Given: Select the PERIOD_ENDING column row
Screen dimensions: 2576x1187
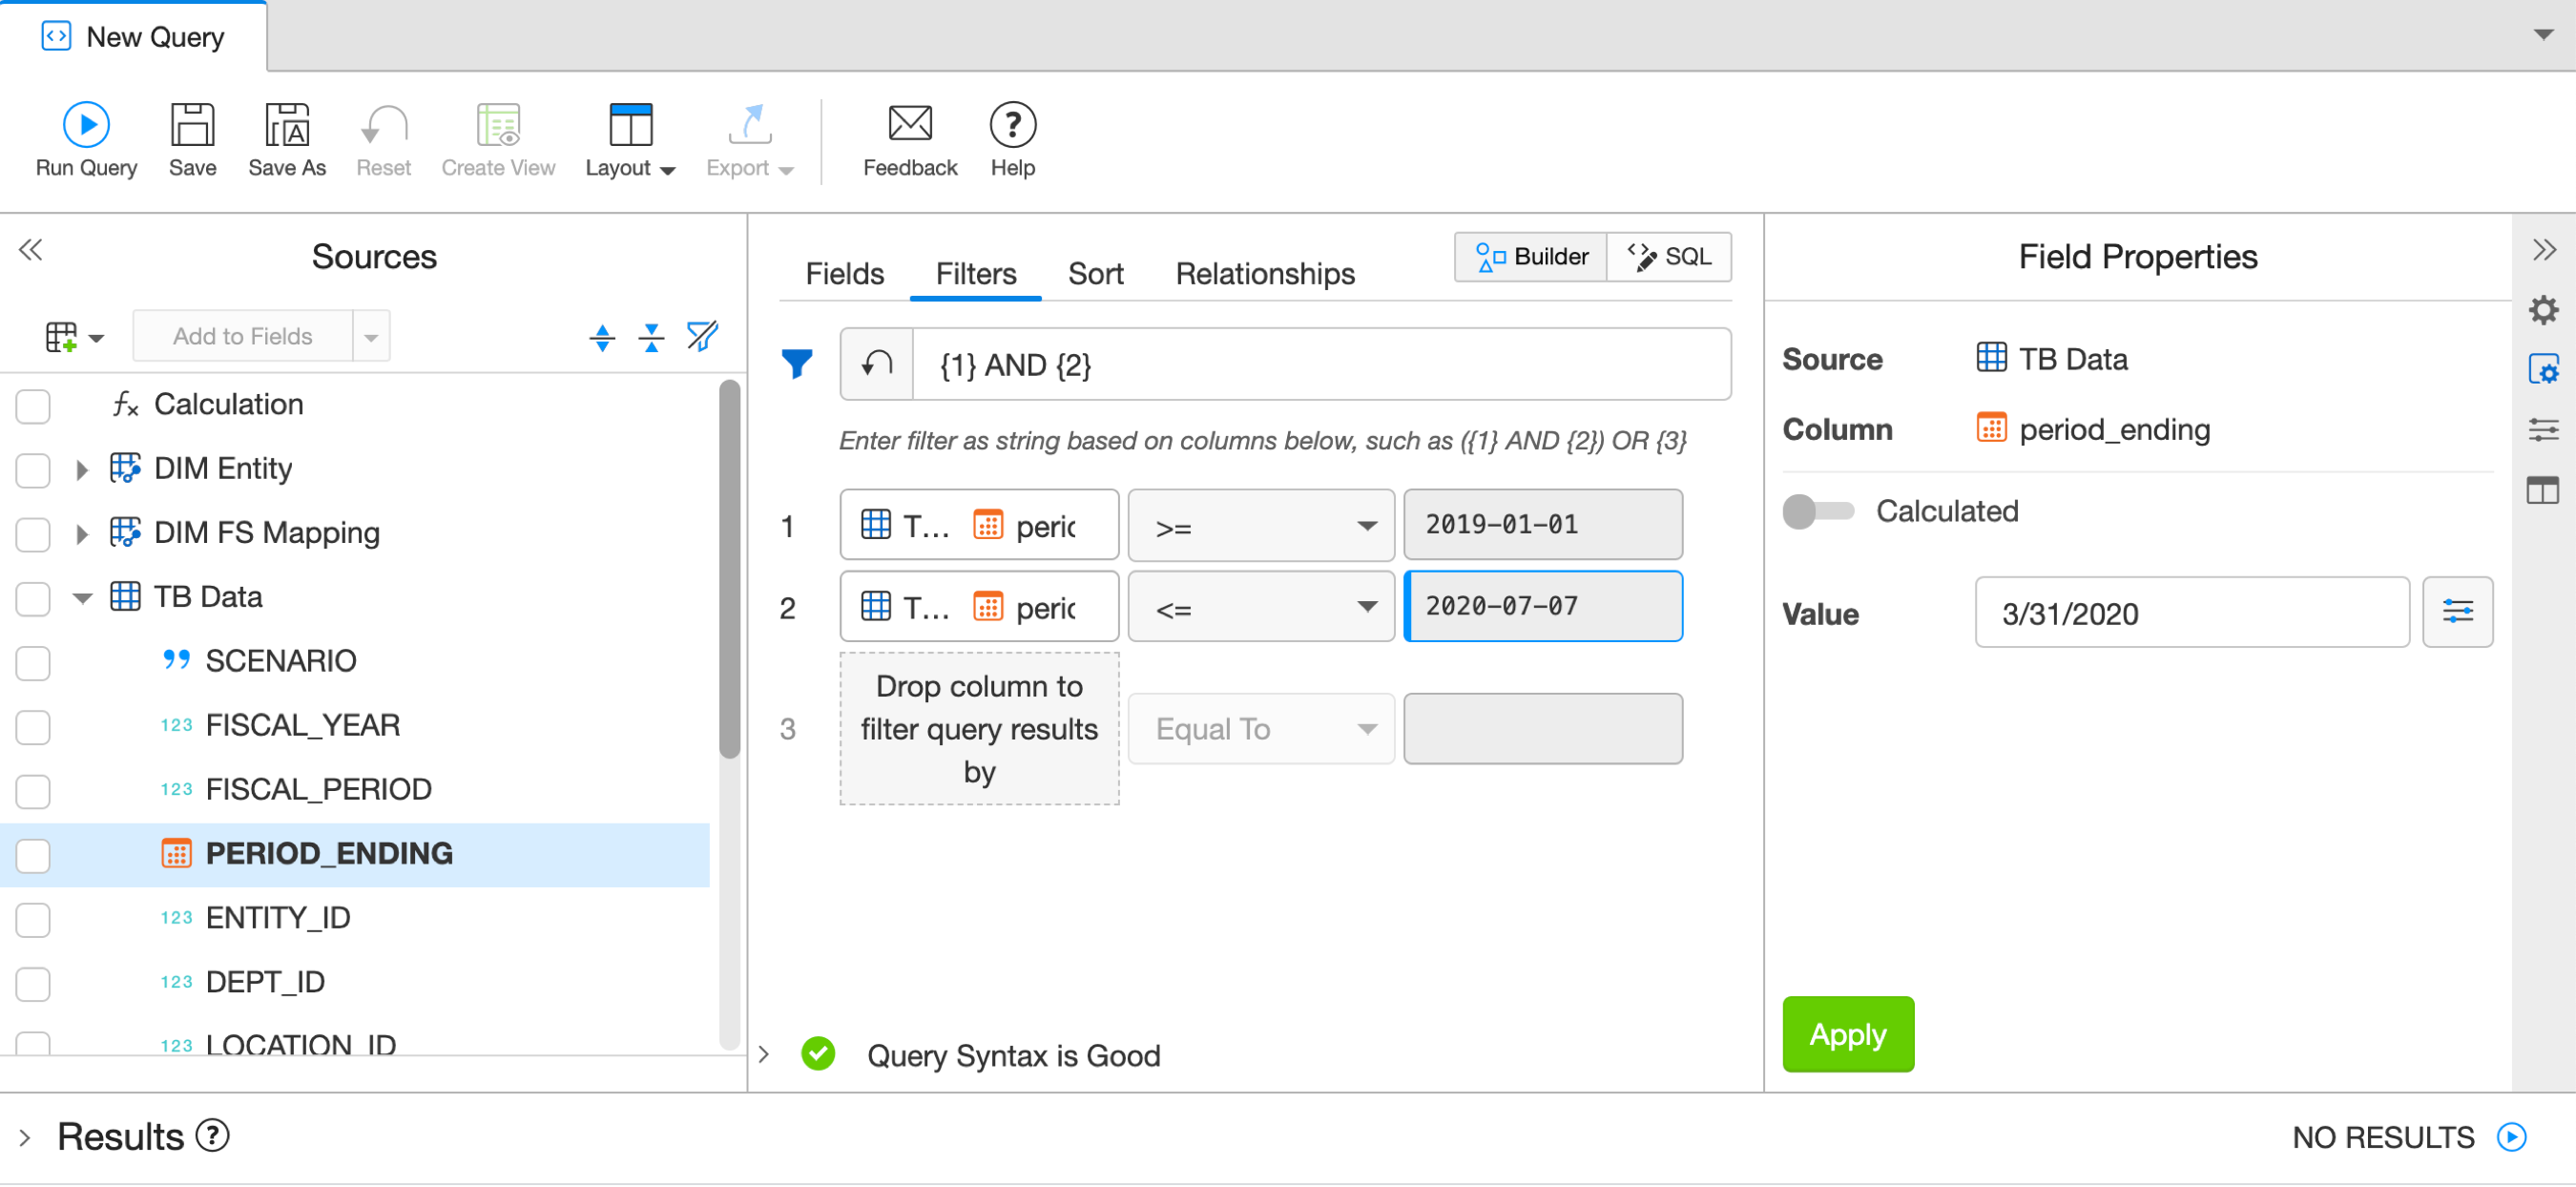Looking at the screenshot, I should (x=355, y=854).
